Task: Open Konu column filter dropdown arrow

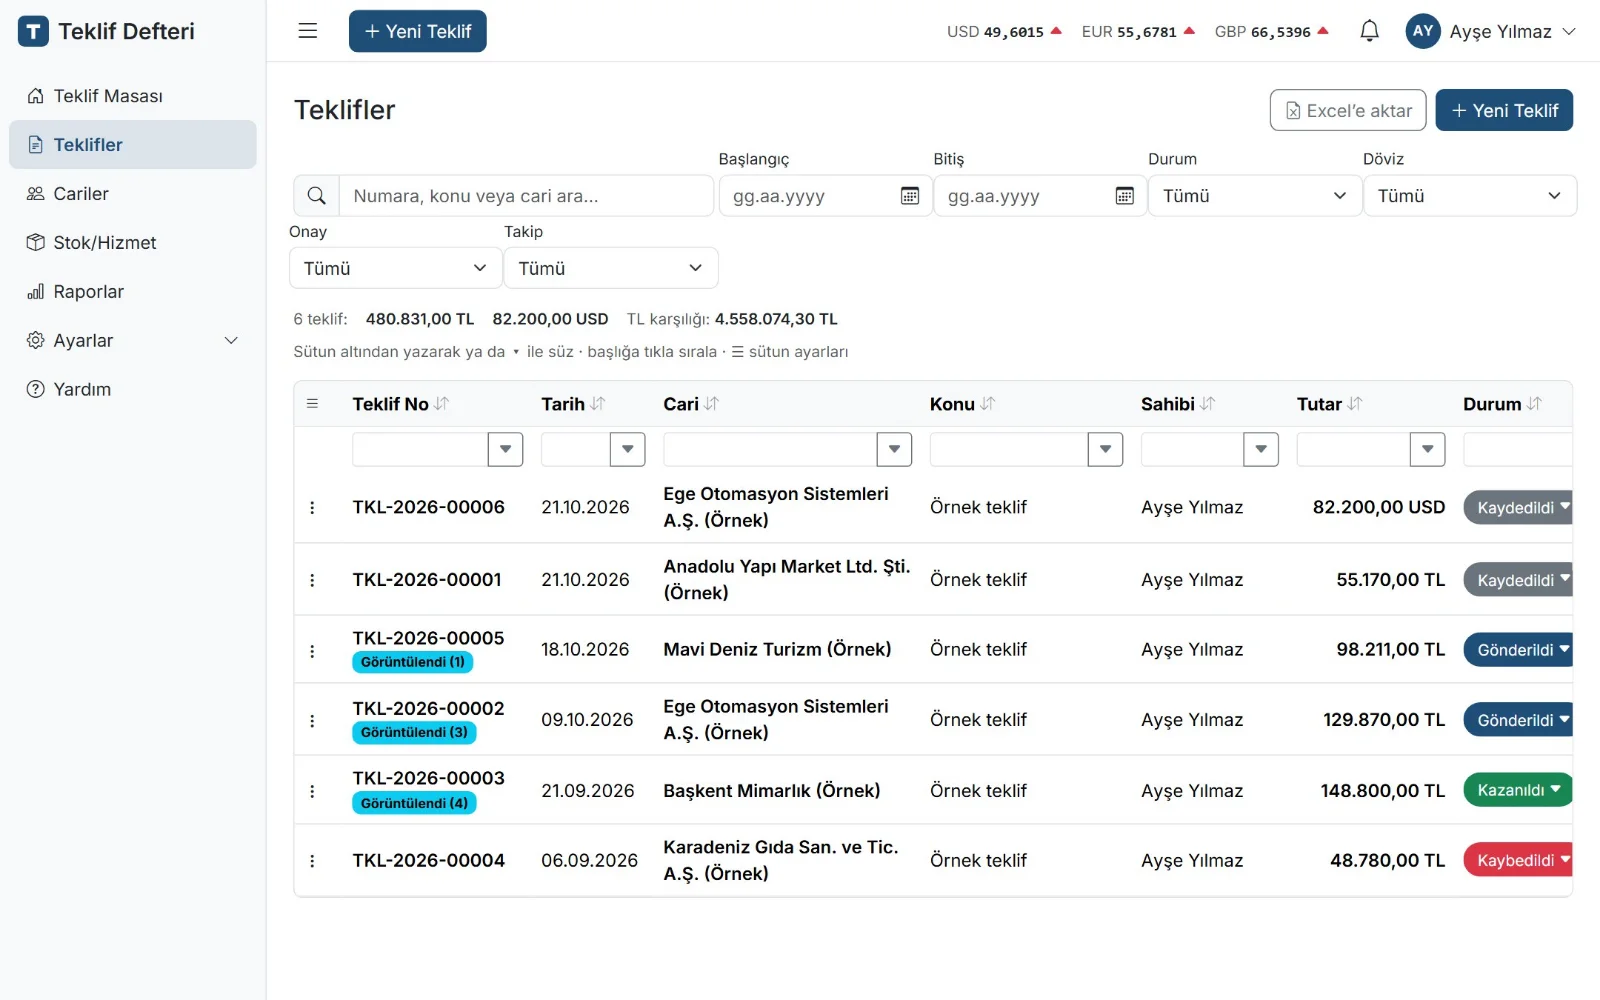Action: point(1105,449)
